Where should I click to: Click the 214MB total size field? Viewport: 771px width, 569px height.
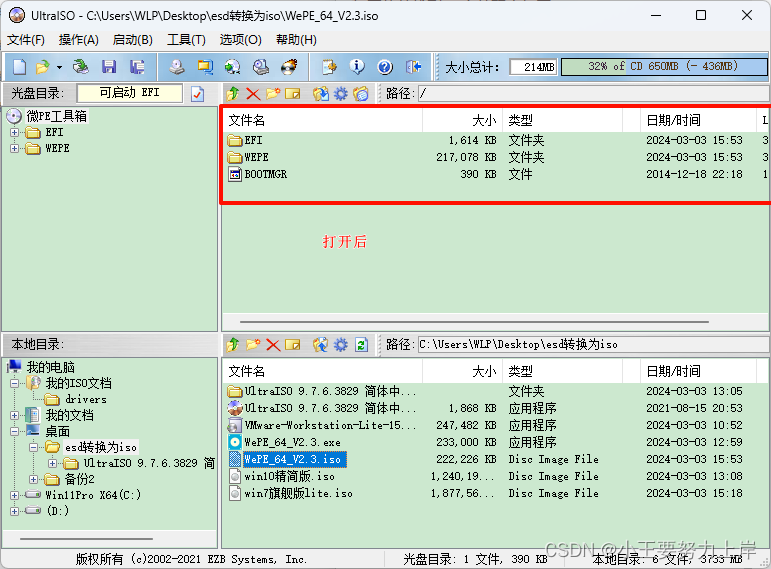coord(533,66)
